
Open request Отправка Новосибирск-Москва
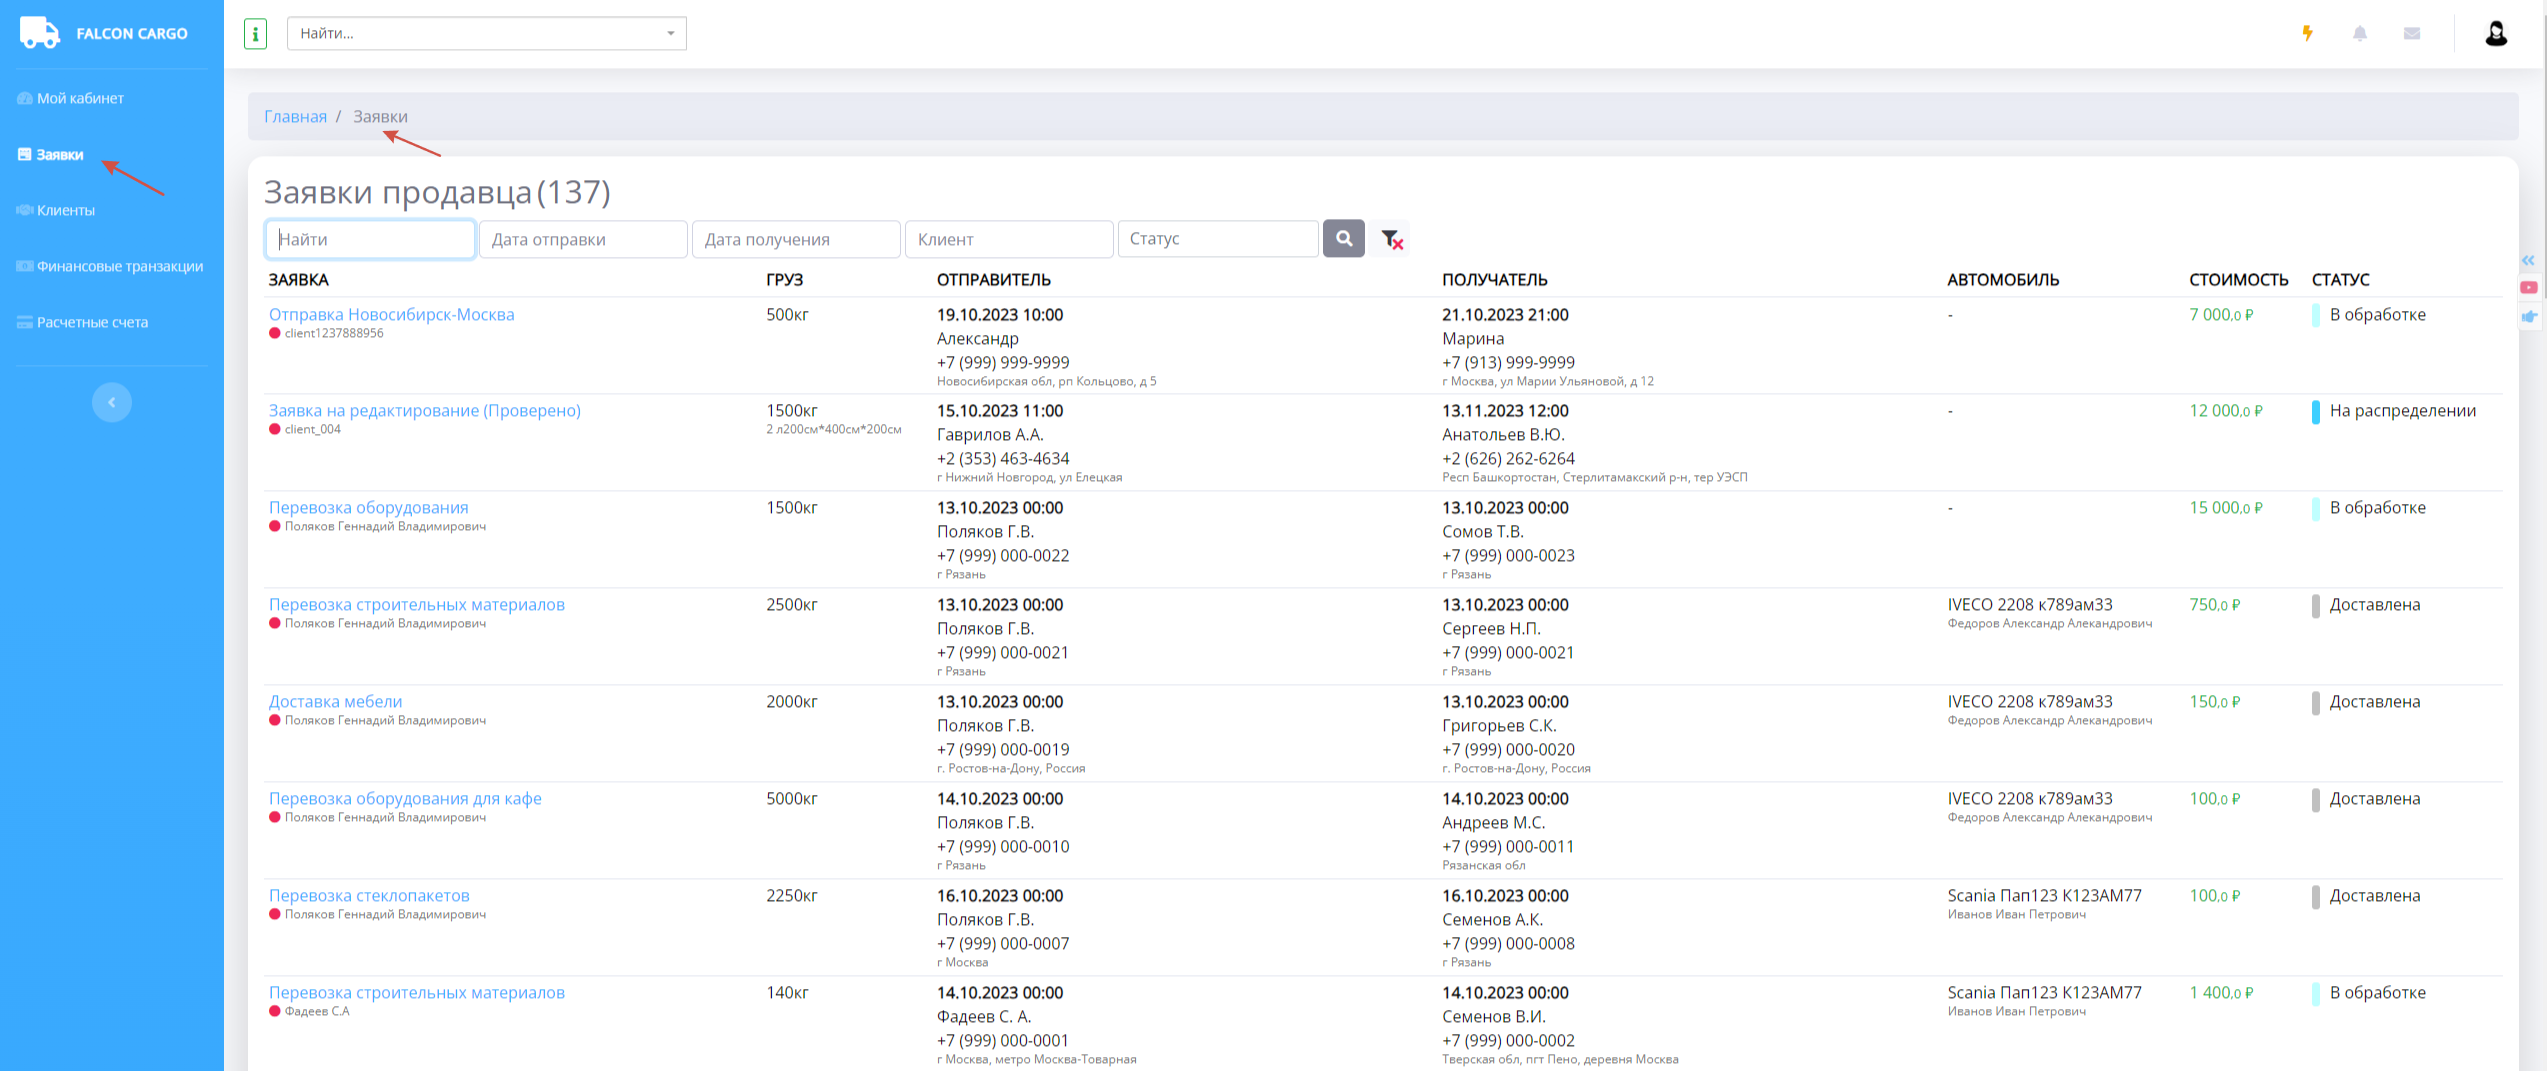(391, 314)
